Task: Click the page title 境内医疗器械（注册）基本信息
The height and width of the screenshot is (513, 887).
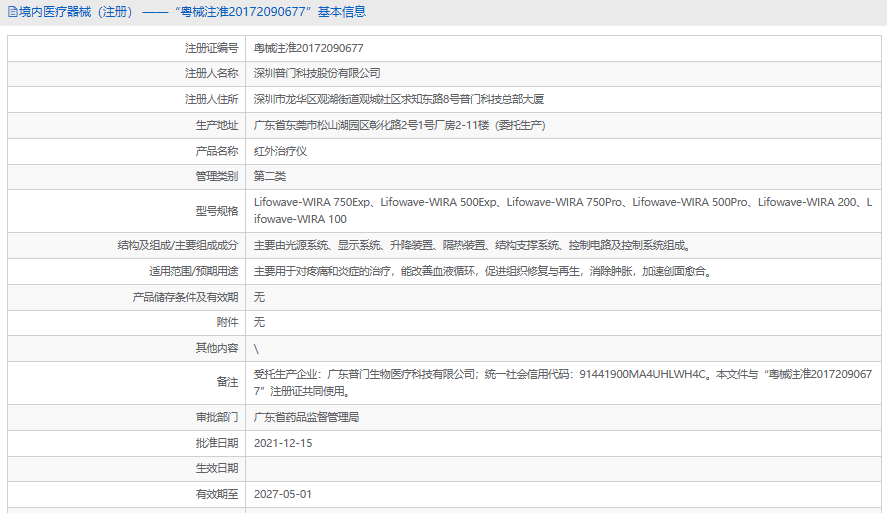Action: (192, 12)
